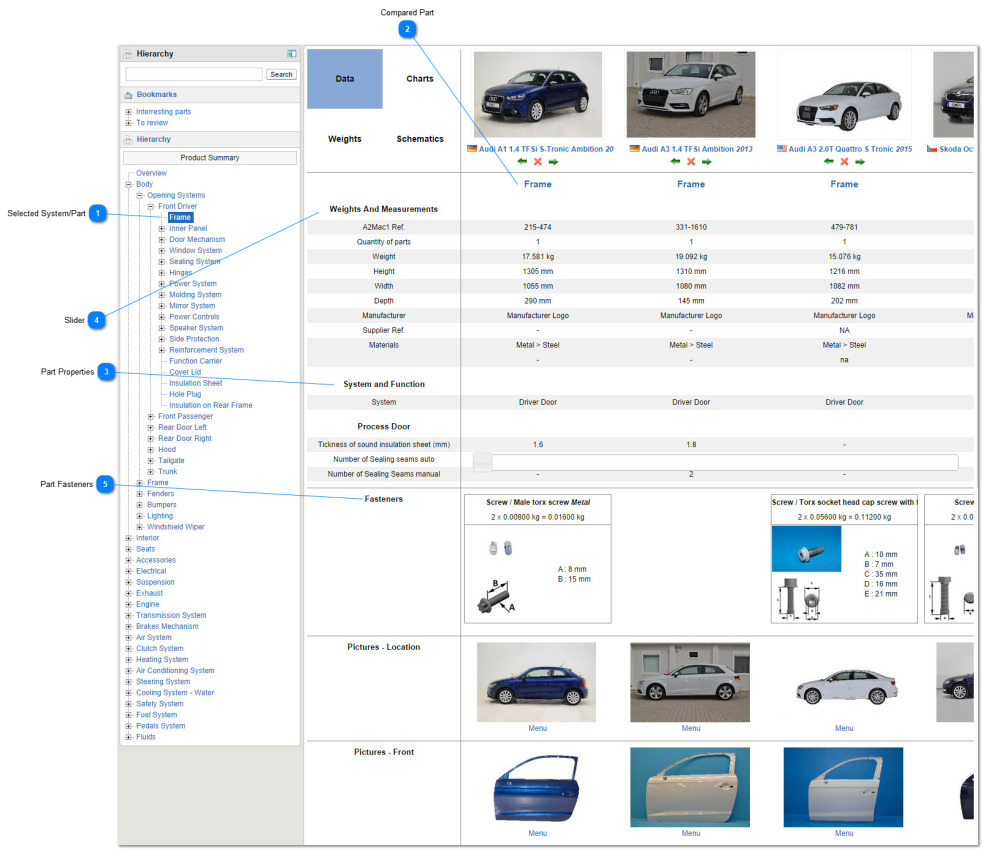Select the Frame item under Front Driver
The height and width of the screenshot is (850, 983).
click(x=180, y=218)
